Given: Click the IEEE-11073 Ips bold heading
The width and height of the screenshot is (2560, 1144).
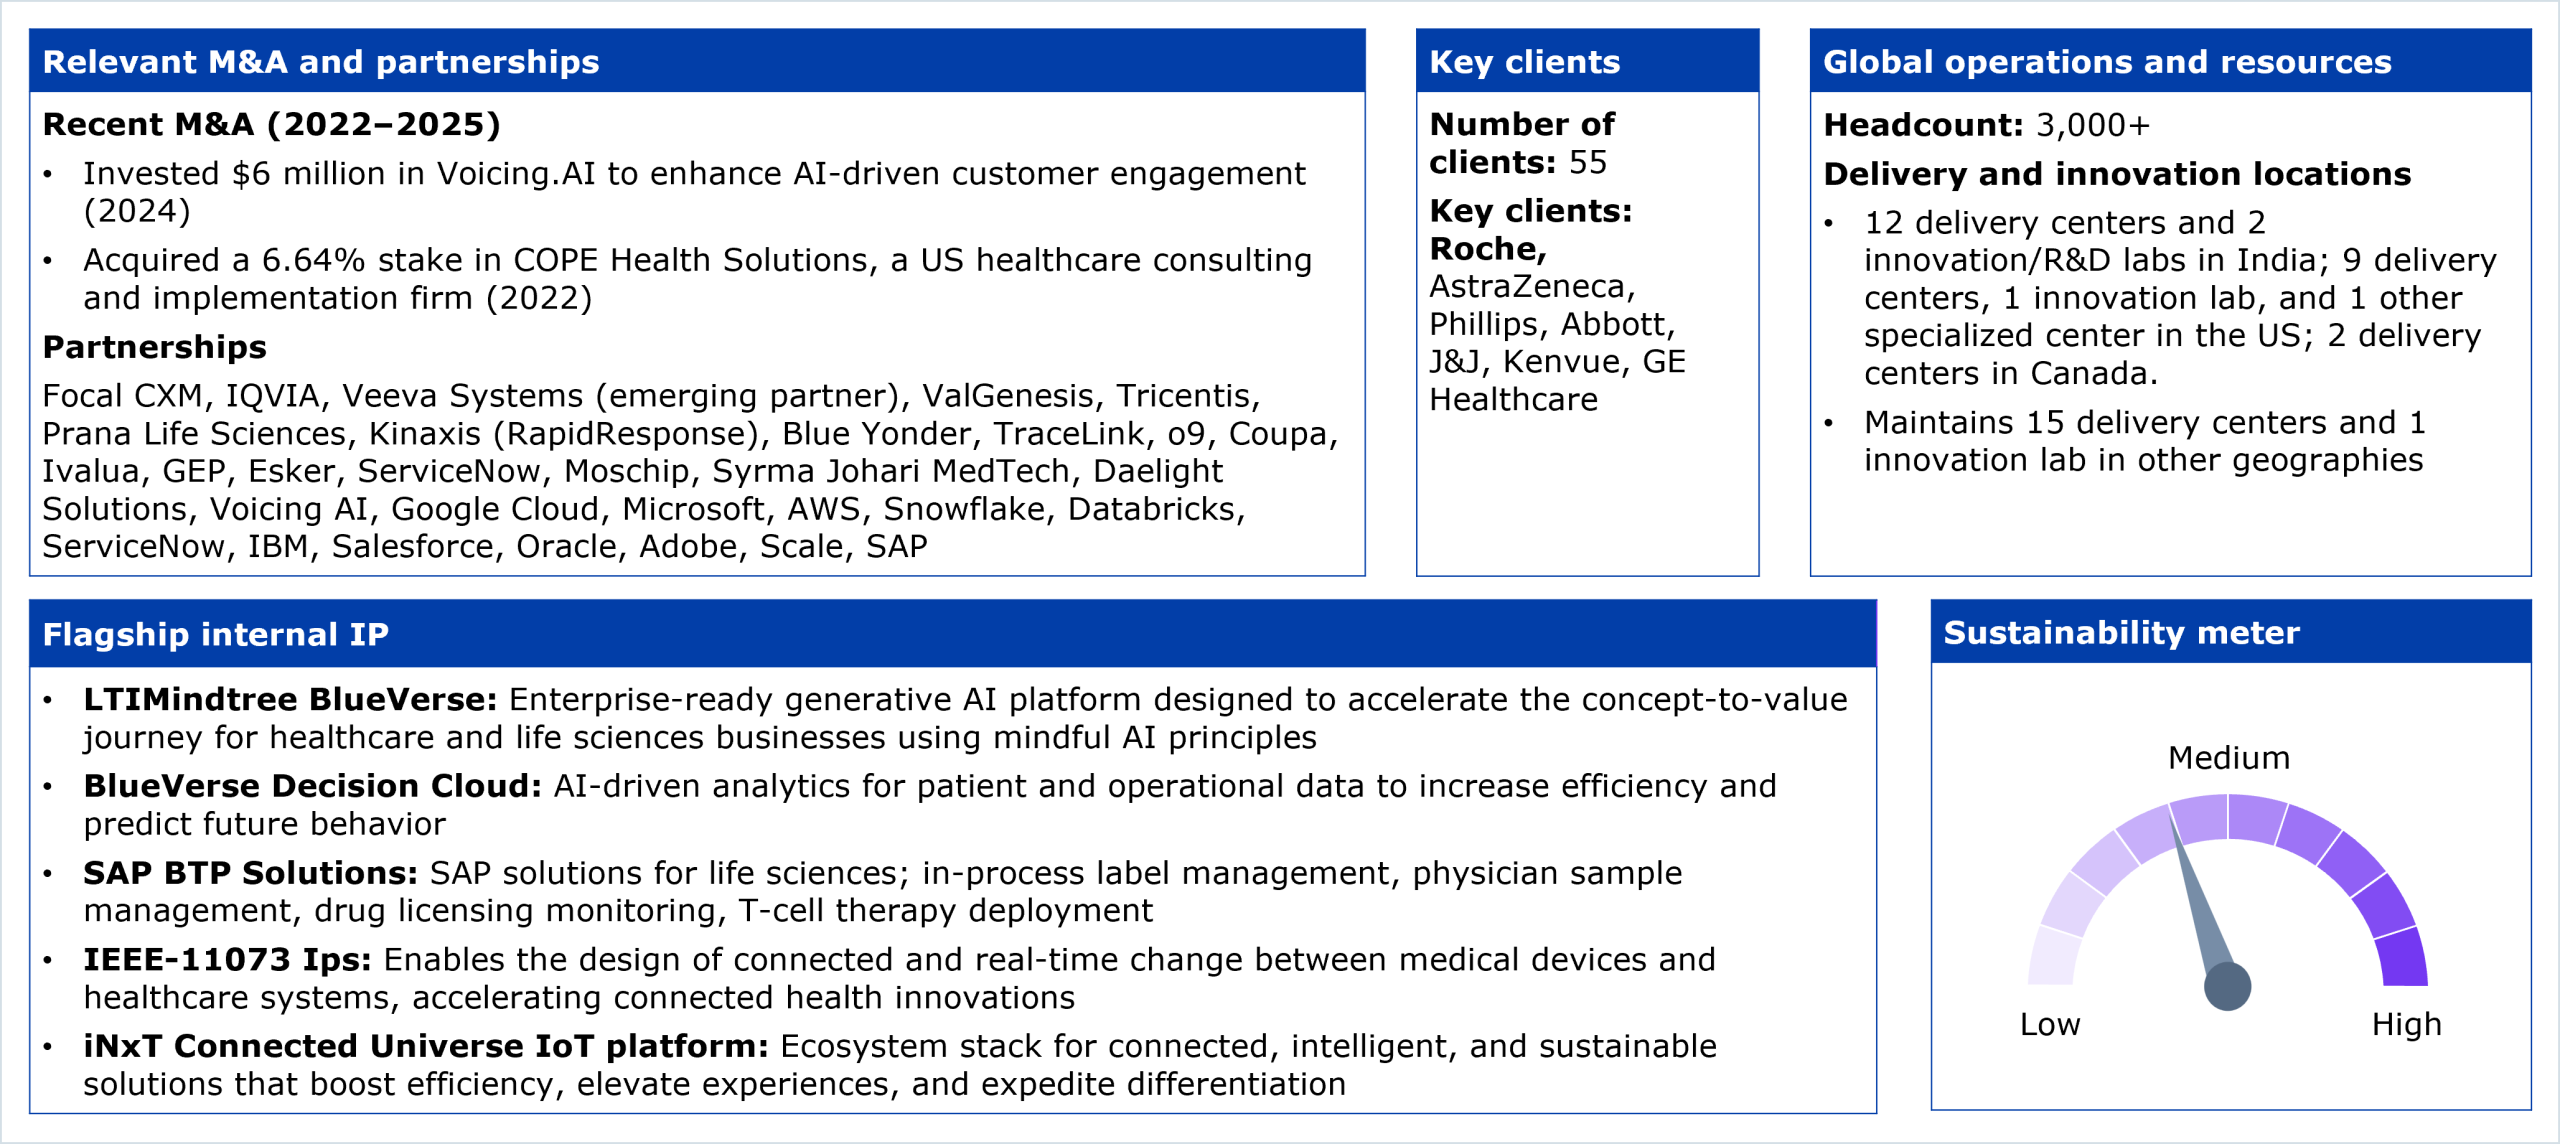Looking at the screenshot, I should tap(227, 960).
